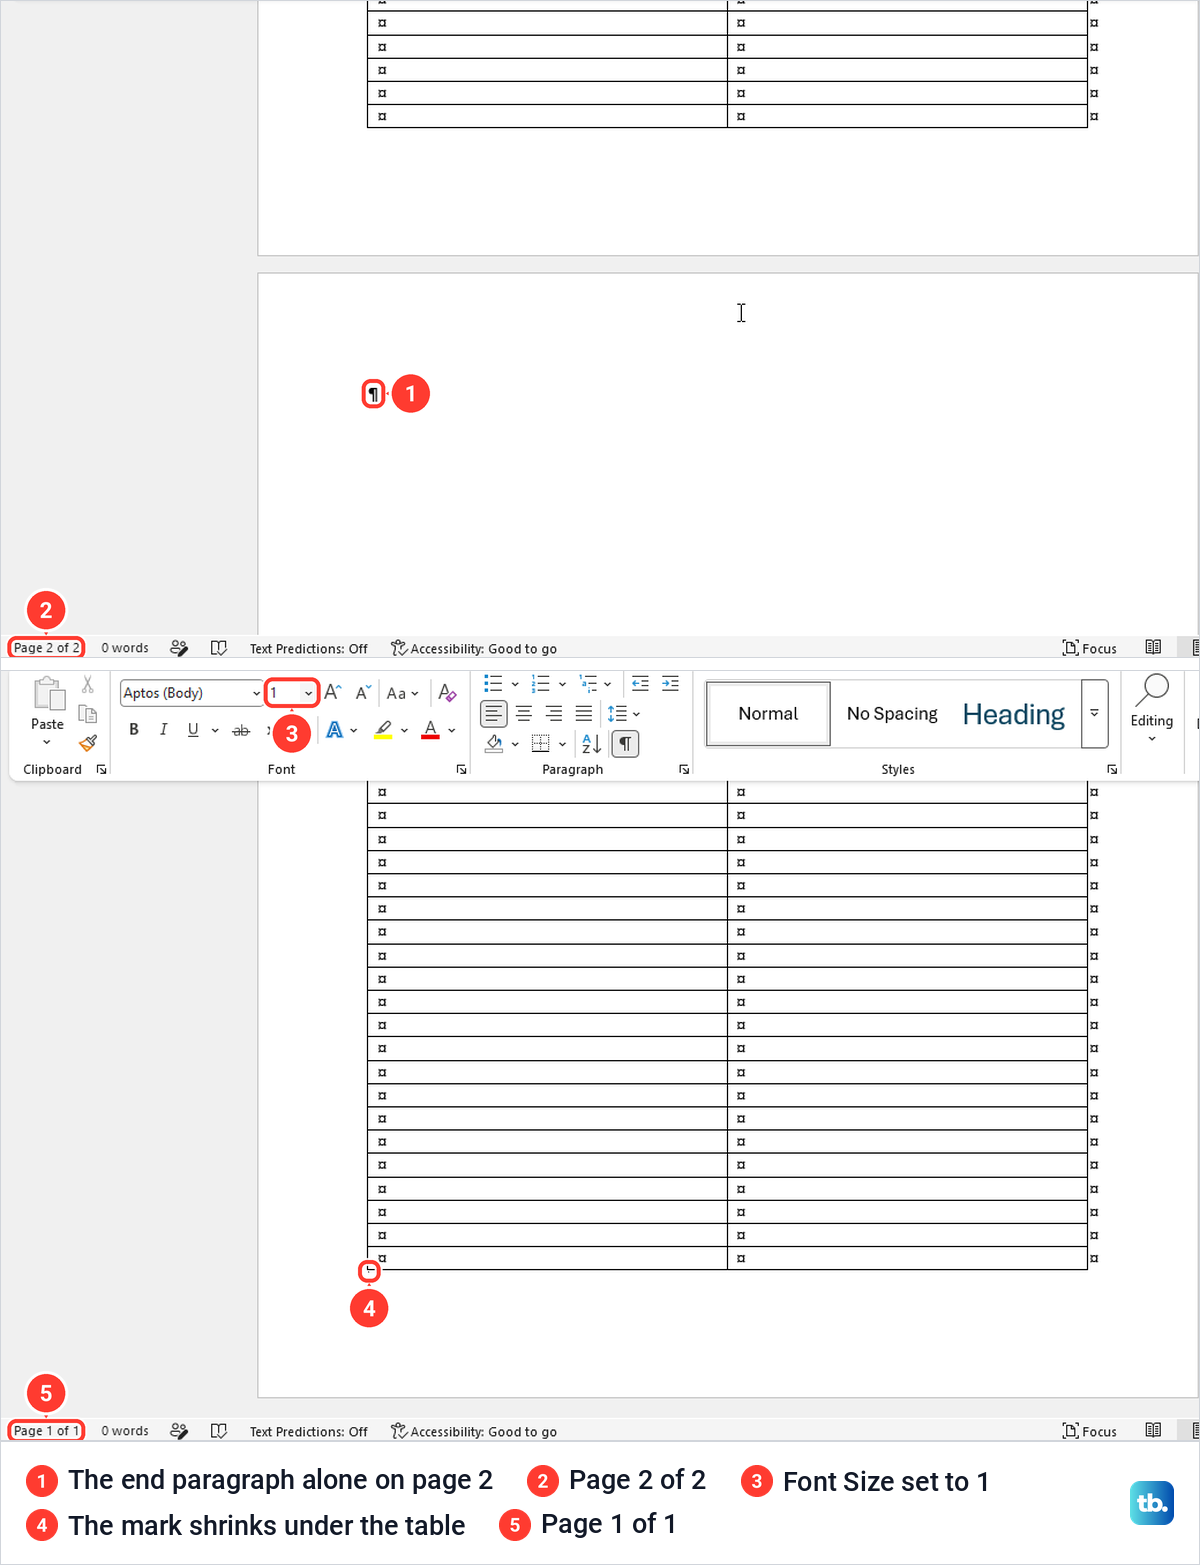Image resolution: width=1200 pixels, height=1565 pixels.
Task: Click Accessibility: Good to go in upper status bar
Action: pos(474,648)
